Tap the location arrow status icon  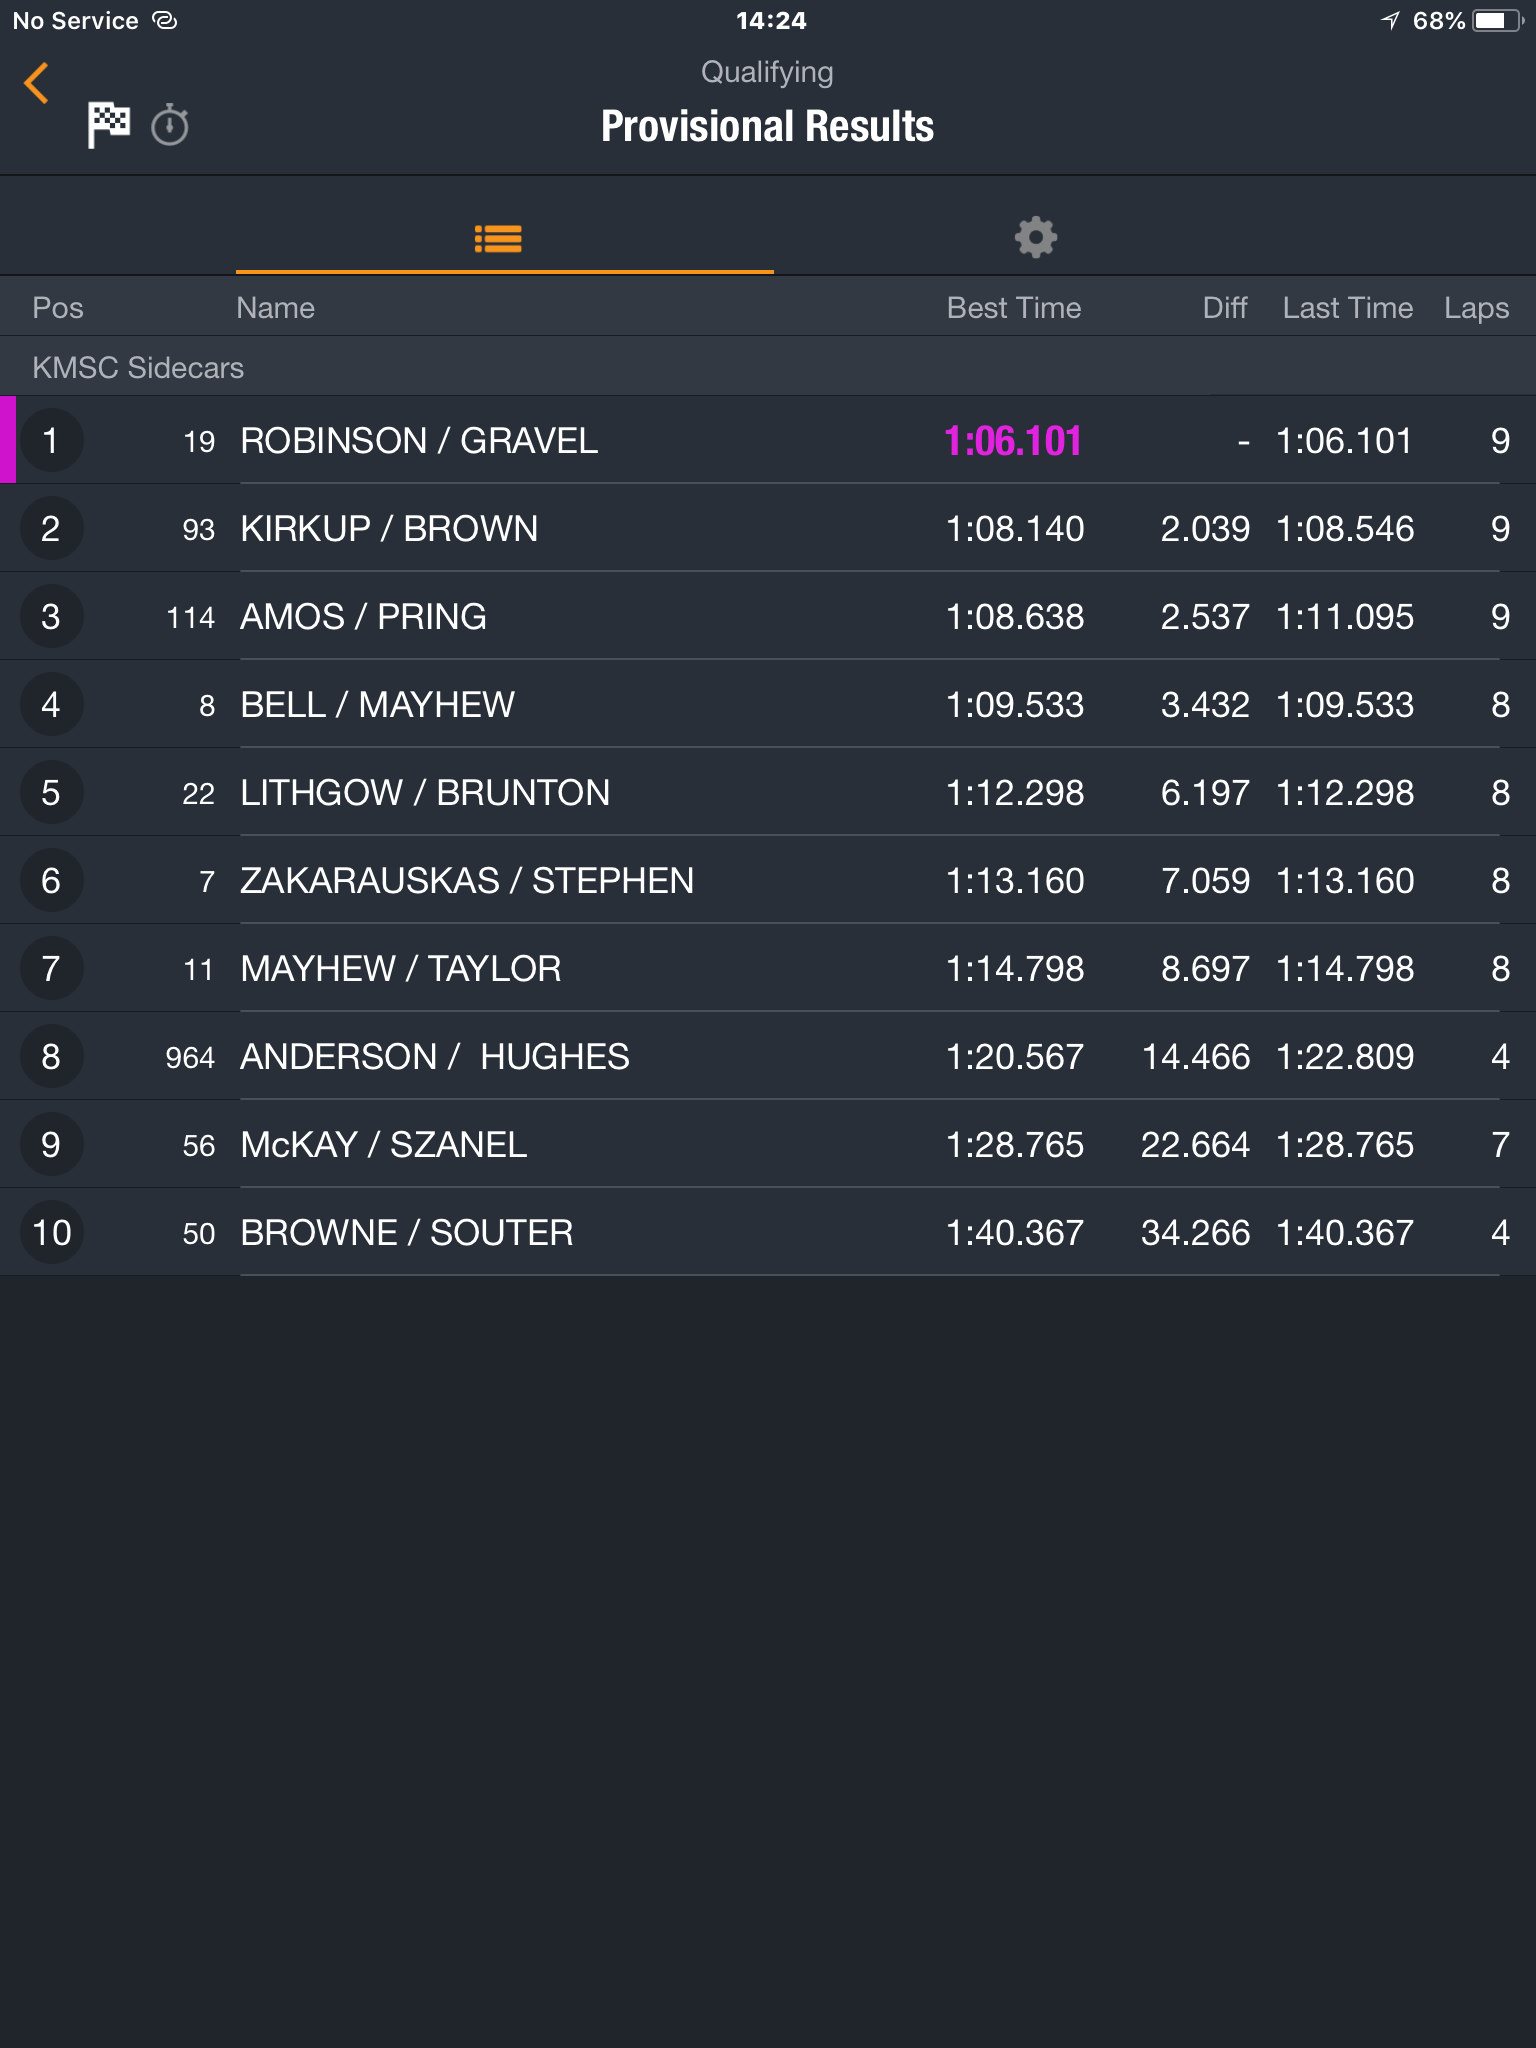1390,20
